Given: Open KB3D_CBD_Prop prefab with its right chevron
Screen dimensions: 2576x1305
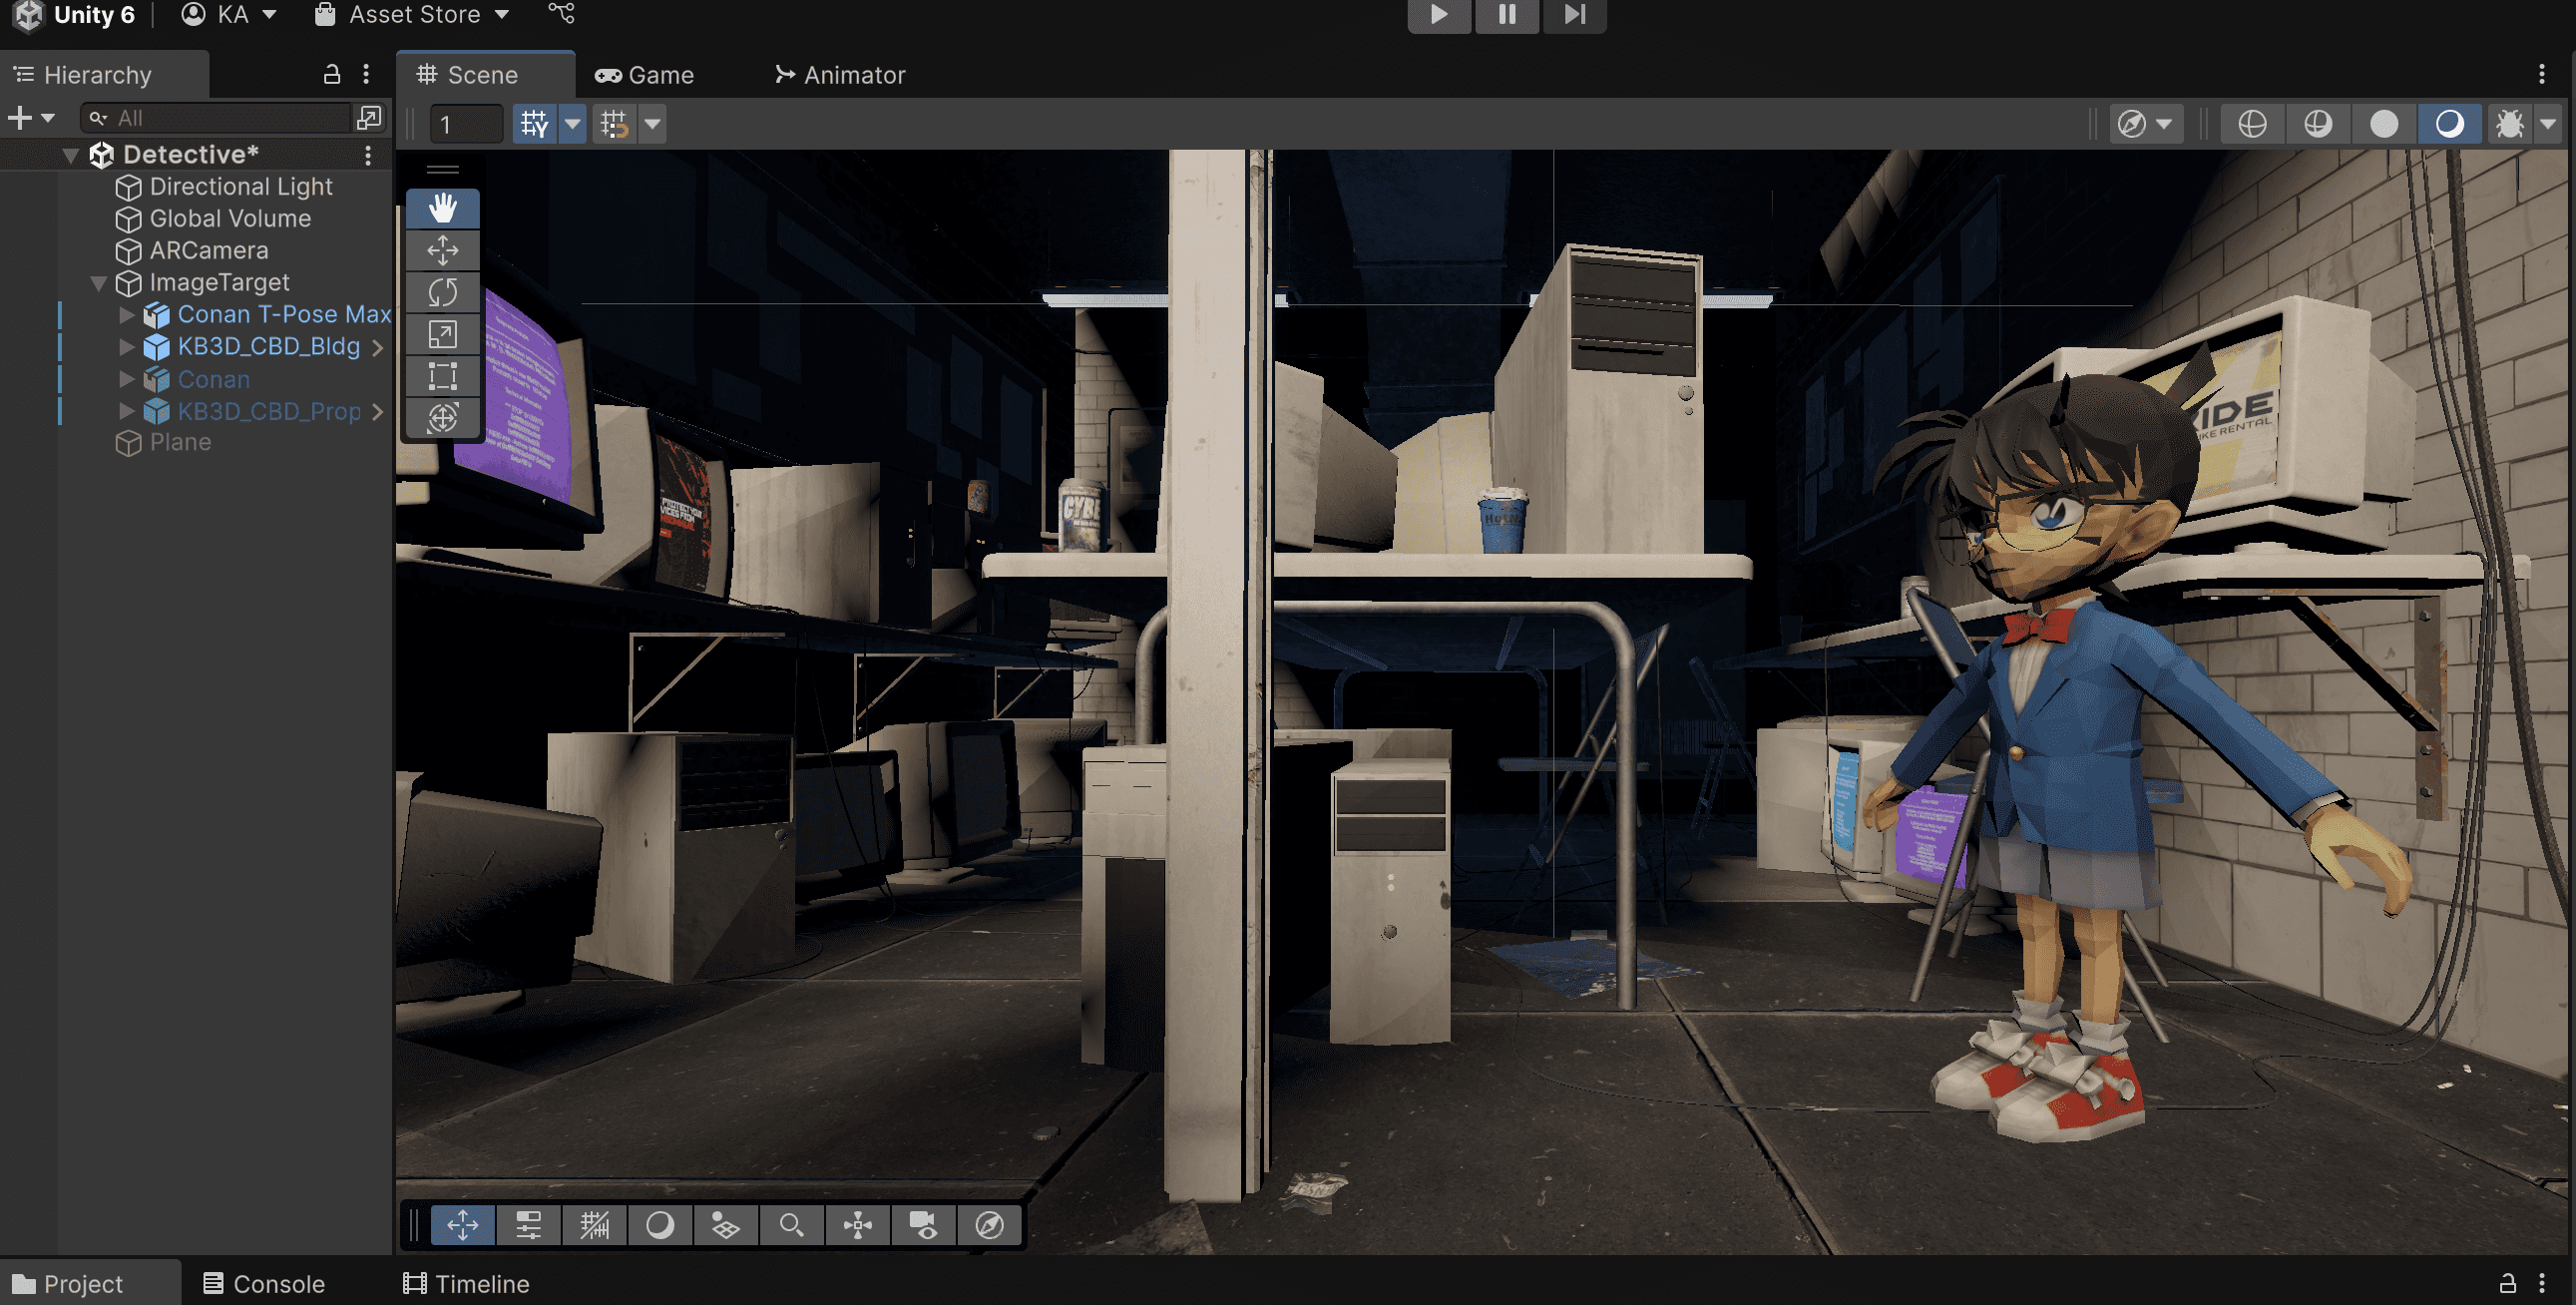Looking at the screenshot, I should [378, 411].
